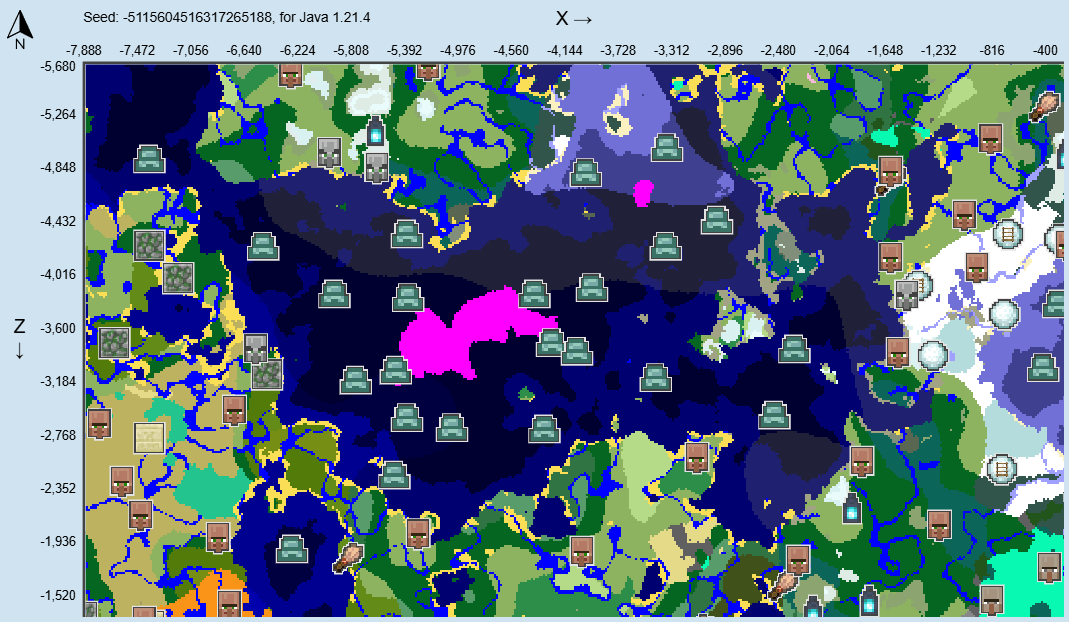
Task: Click the left pillager outpost of the northern pair
Action: click(329, 152)
